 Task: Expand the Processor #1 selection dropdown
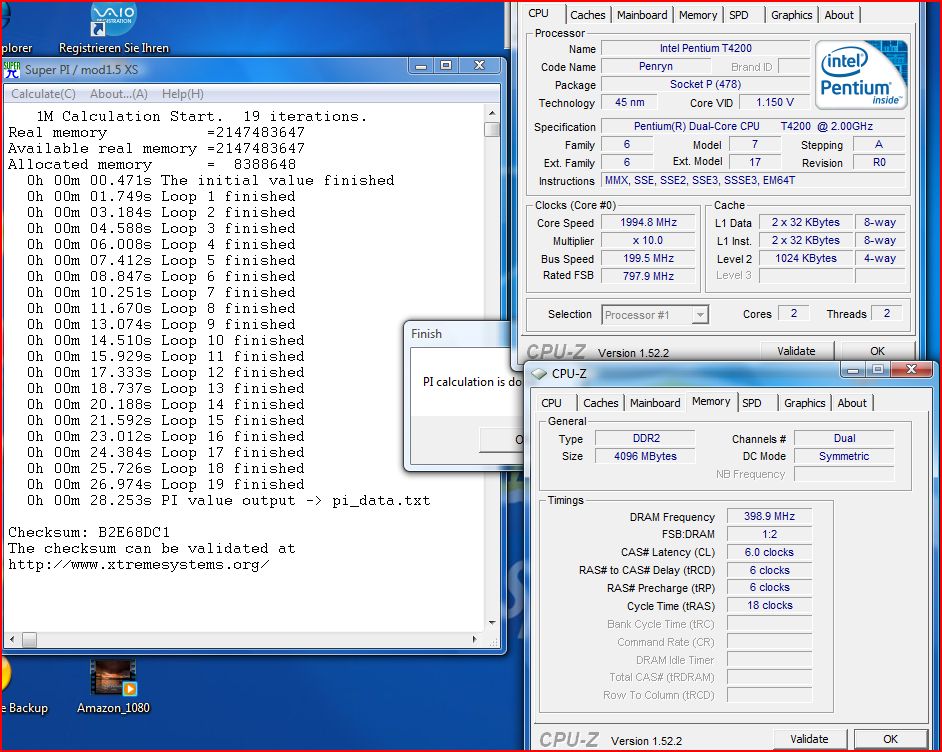[x=700, y=315]
